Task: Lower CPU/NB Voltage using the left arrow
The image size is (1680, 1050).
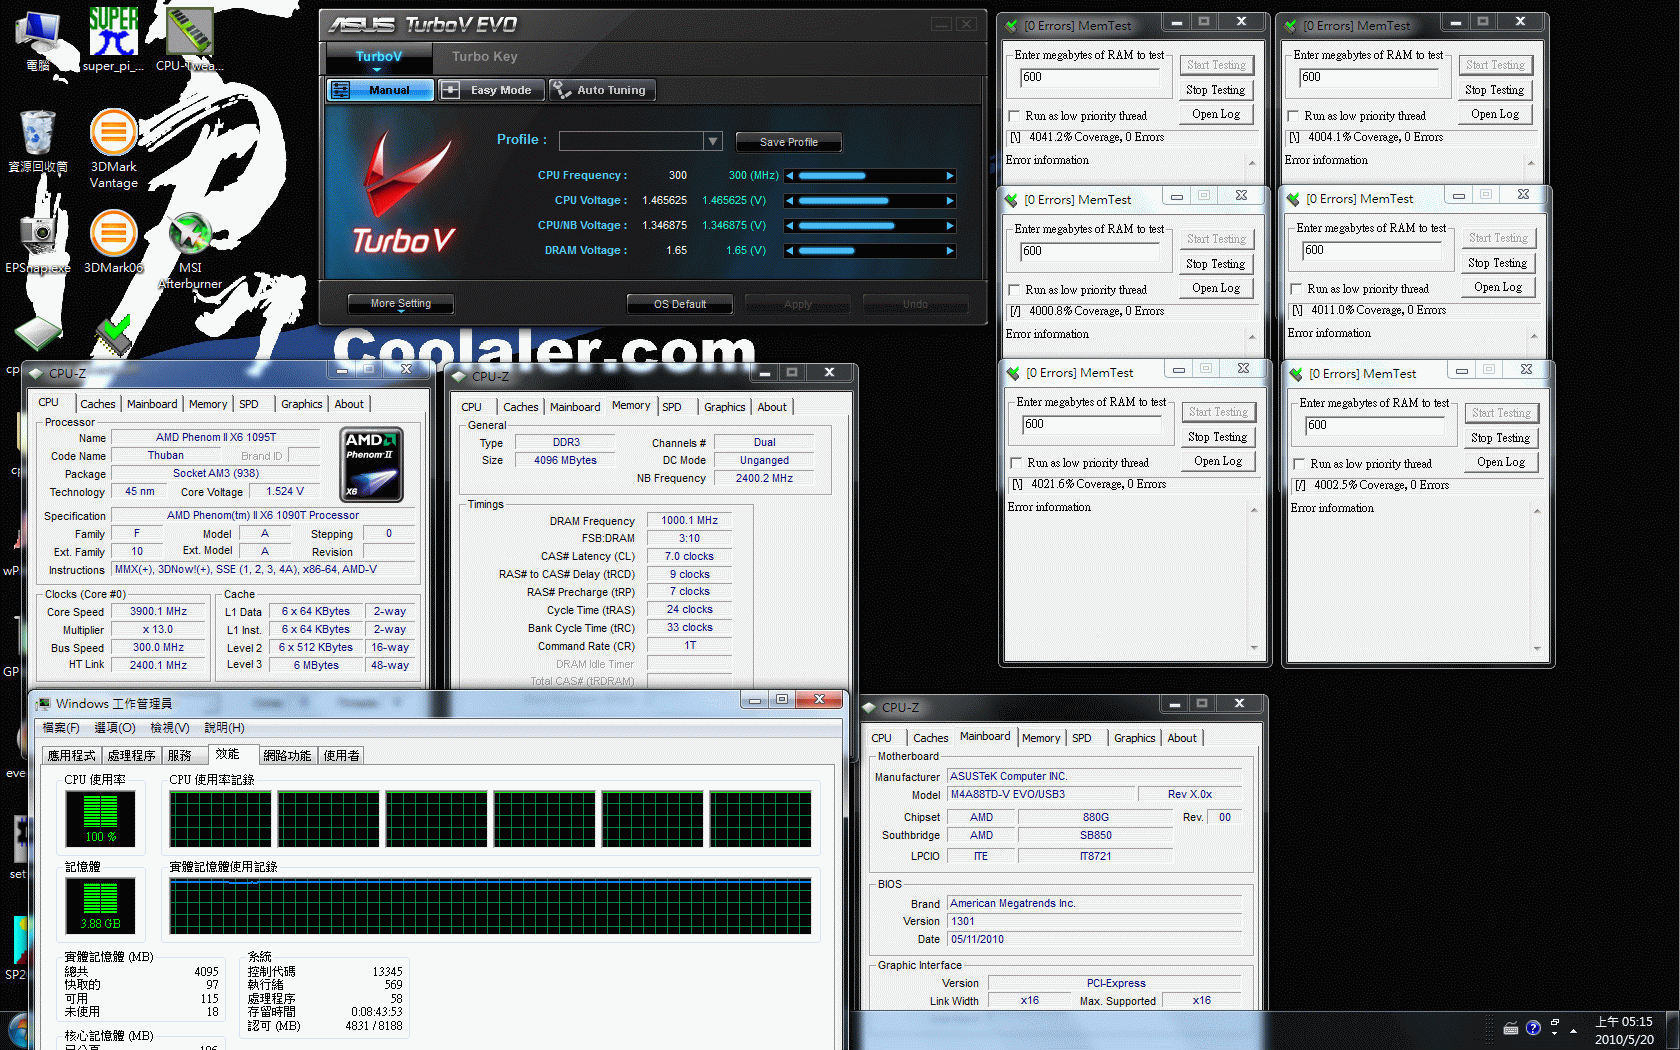Action: 790,226
